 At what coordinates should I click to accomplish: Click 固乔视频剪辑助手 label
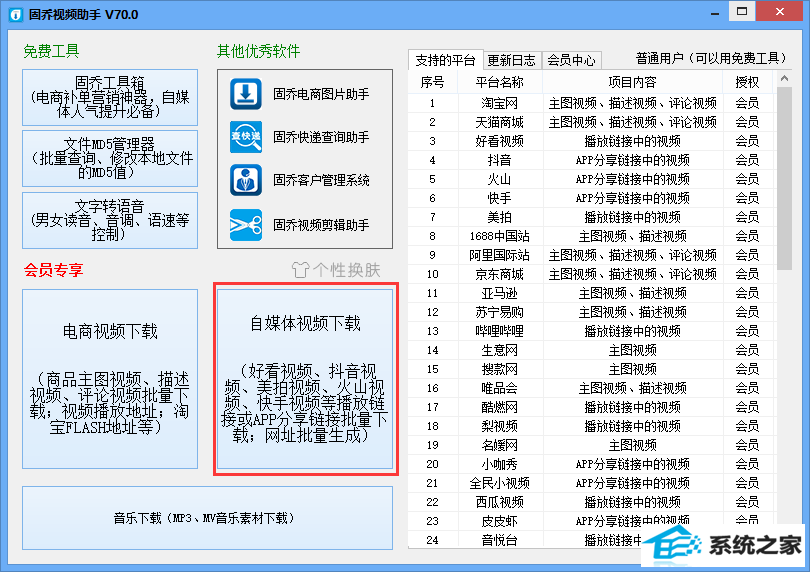click(321, 225)
